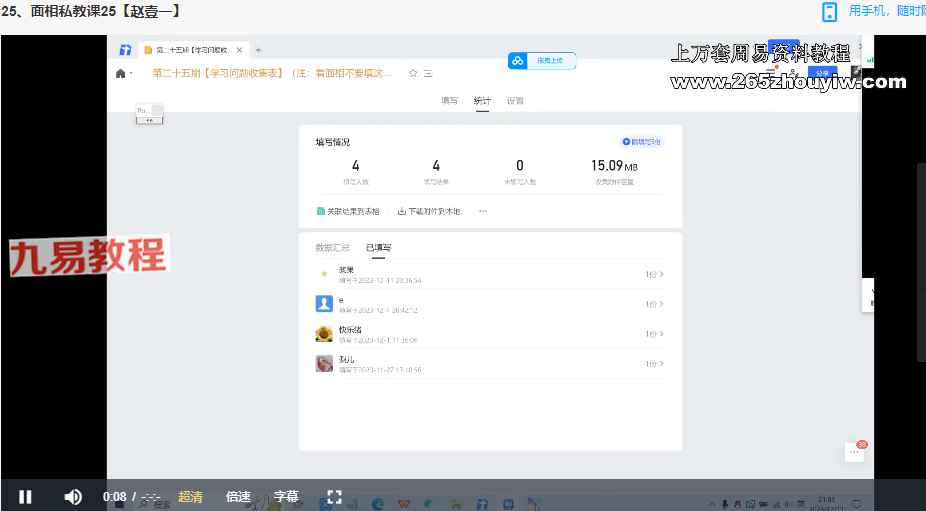926x511 pixels.
Task: Click 下载附件到本地 button
Action: pyautogui.click(x=429, y=211)
